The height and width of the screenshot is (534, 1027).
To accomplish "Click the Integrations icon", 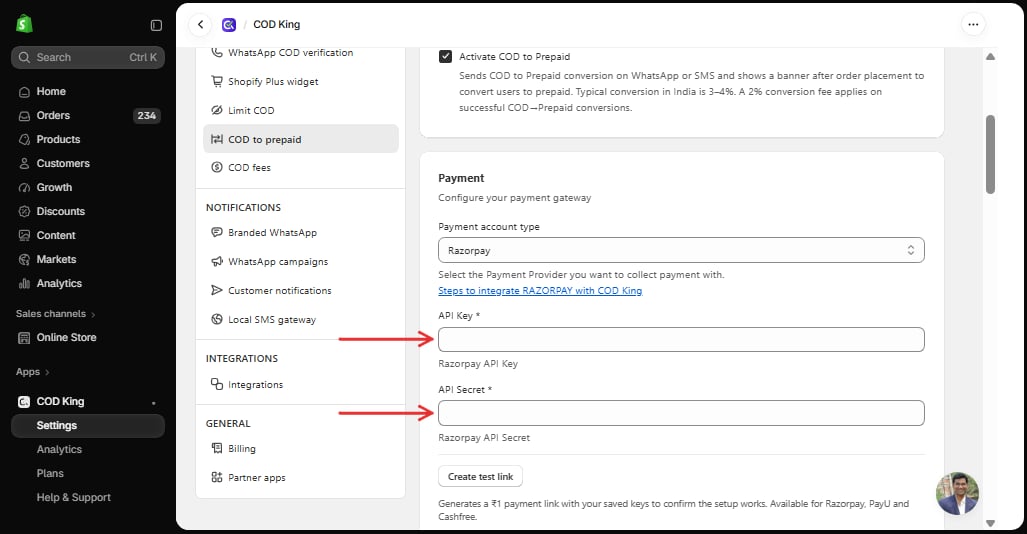I will [217, 384].
